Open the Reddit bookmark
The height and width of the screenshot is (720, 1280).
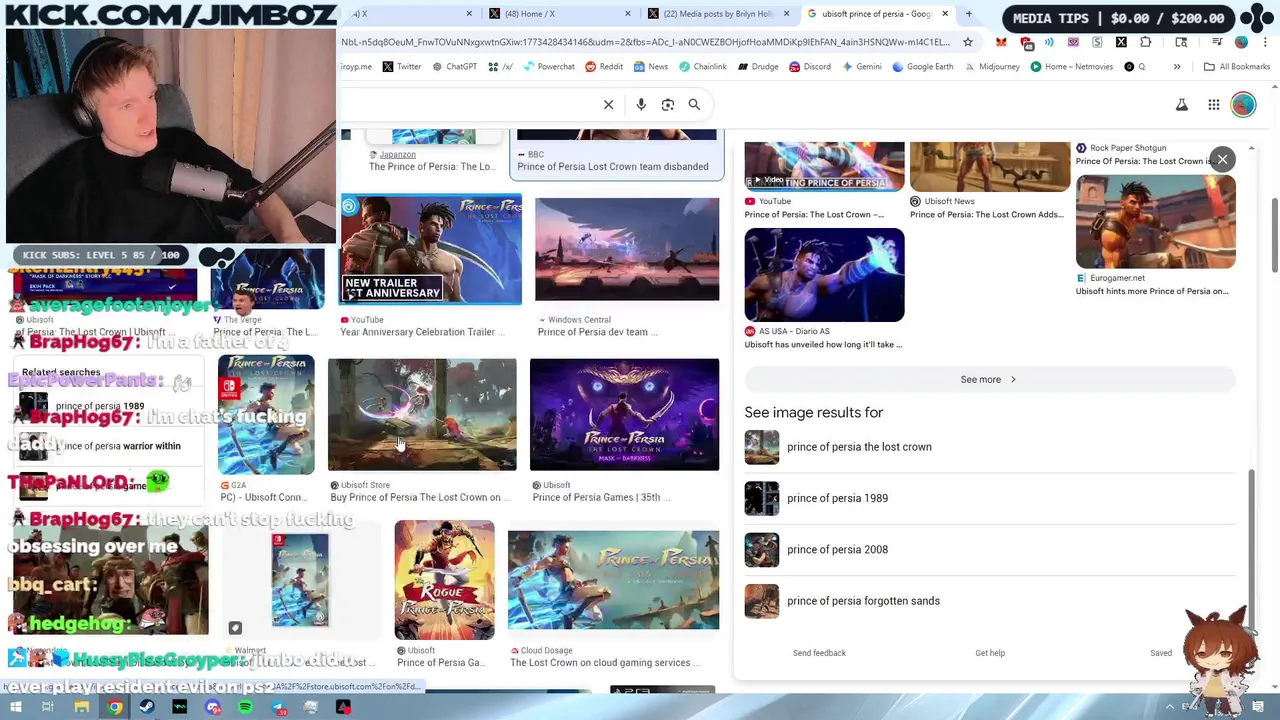pos(604,67)
